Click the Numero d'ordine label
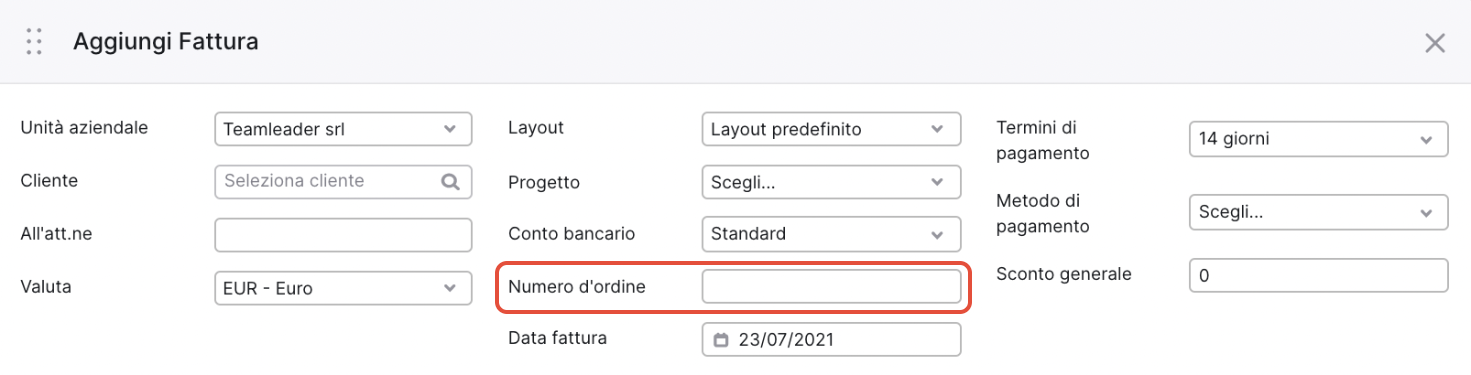Screen dimensions: 1471x375 point(577,287)
